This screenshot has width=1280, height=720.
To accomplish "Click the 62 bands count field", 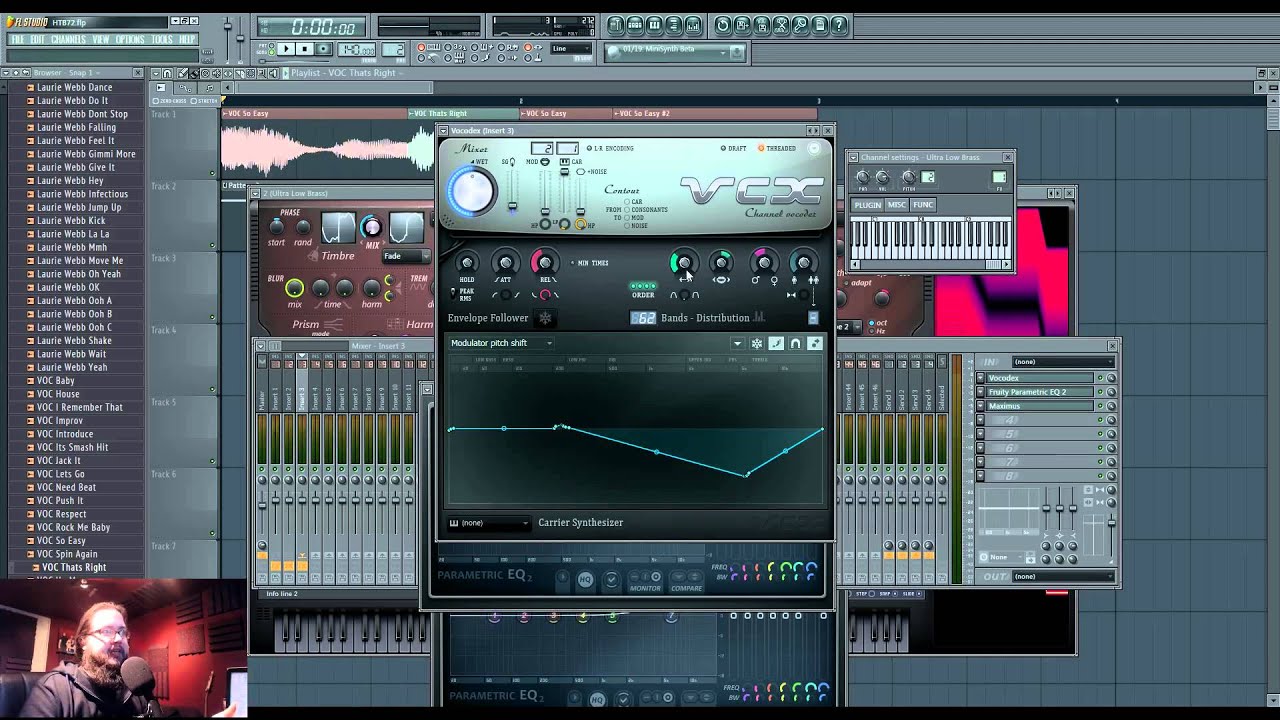I will pos(643,318).
